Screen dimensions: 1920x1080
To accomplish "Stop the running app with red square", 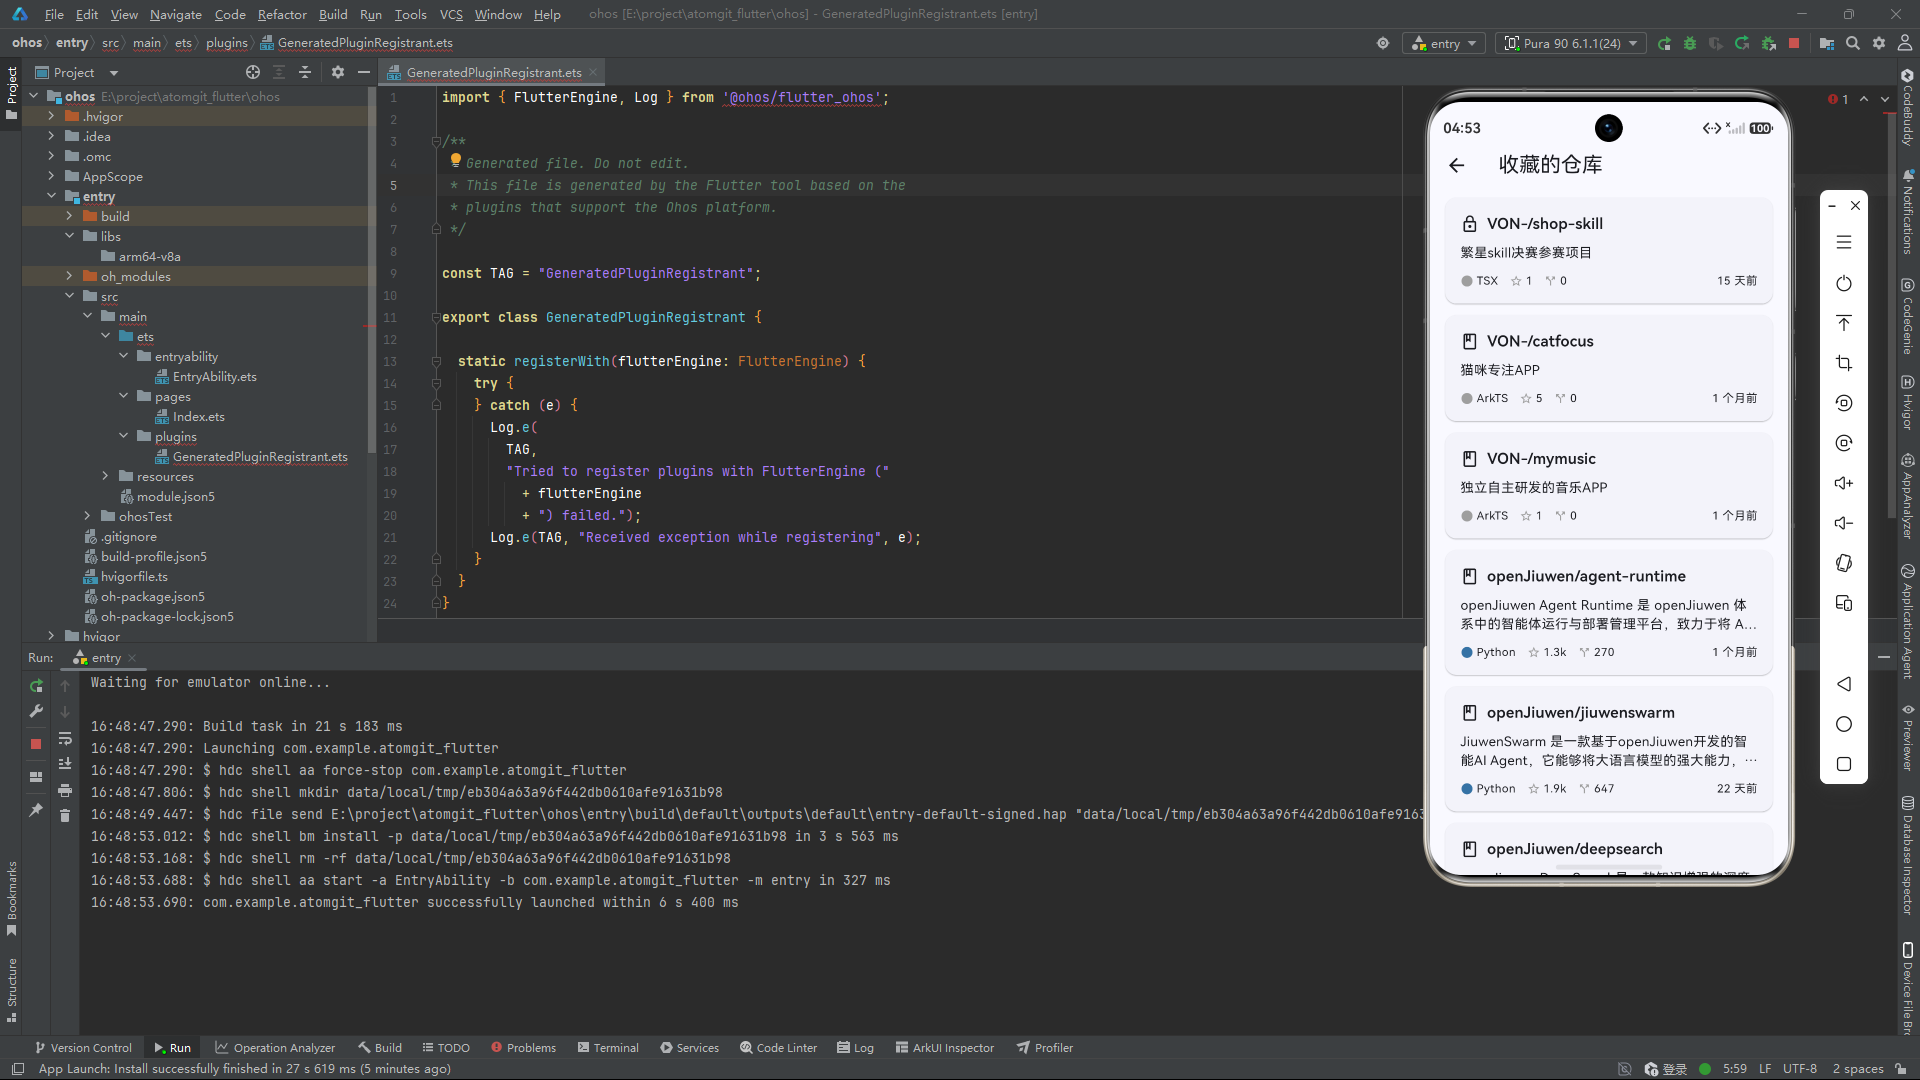I will pos(1794,43).
